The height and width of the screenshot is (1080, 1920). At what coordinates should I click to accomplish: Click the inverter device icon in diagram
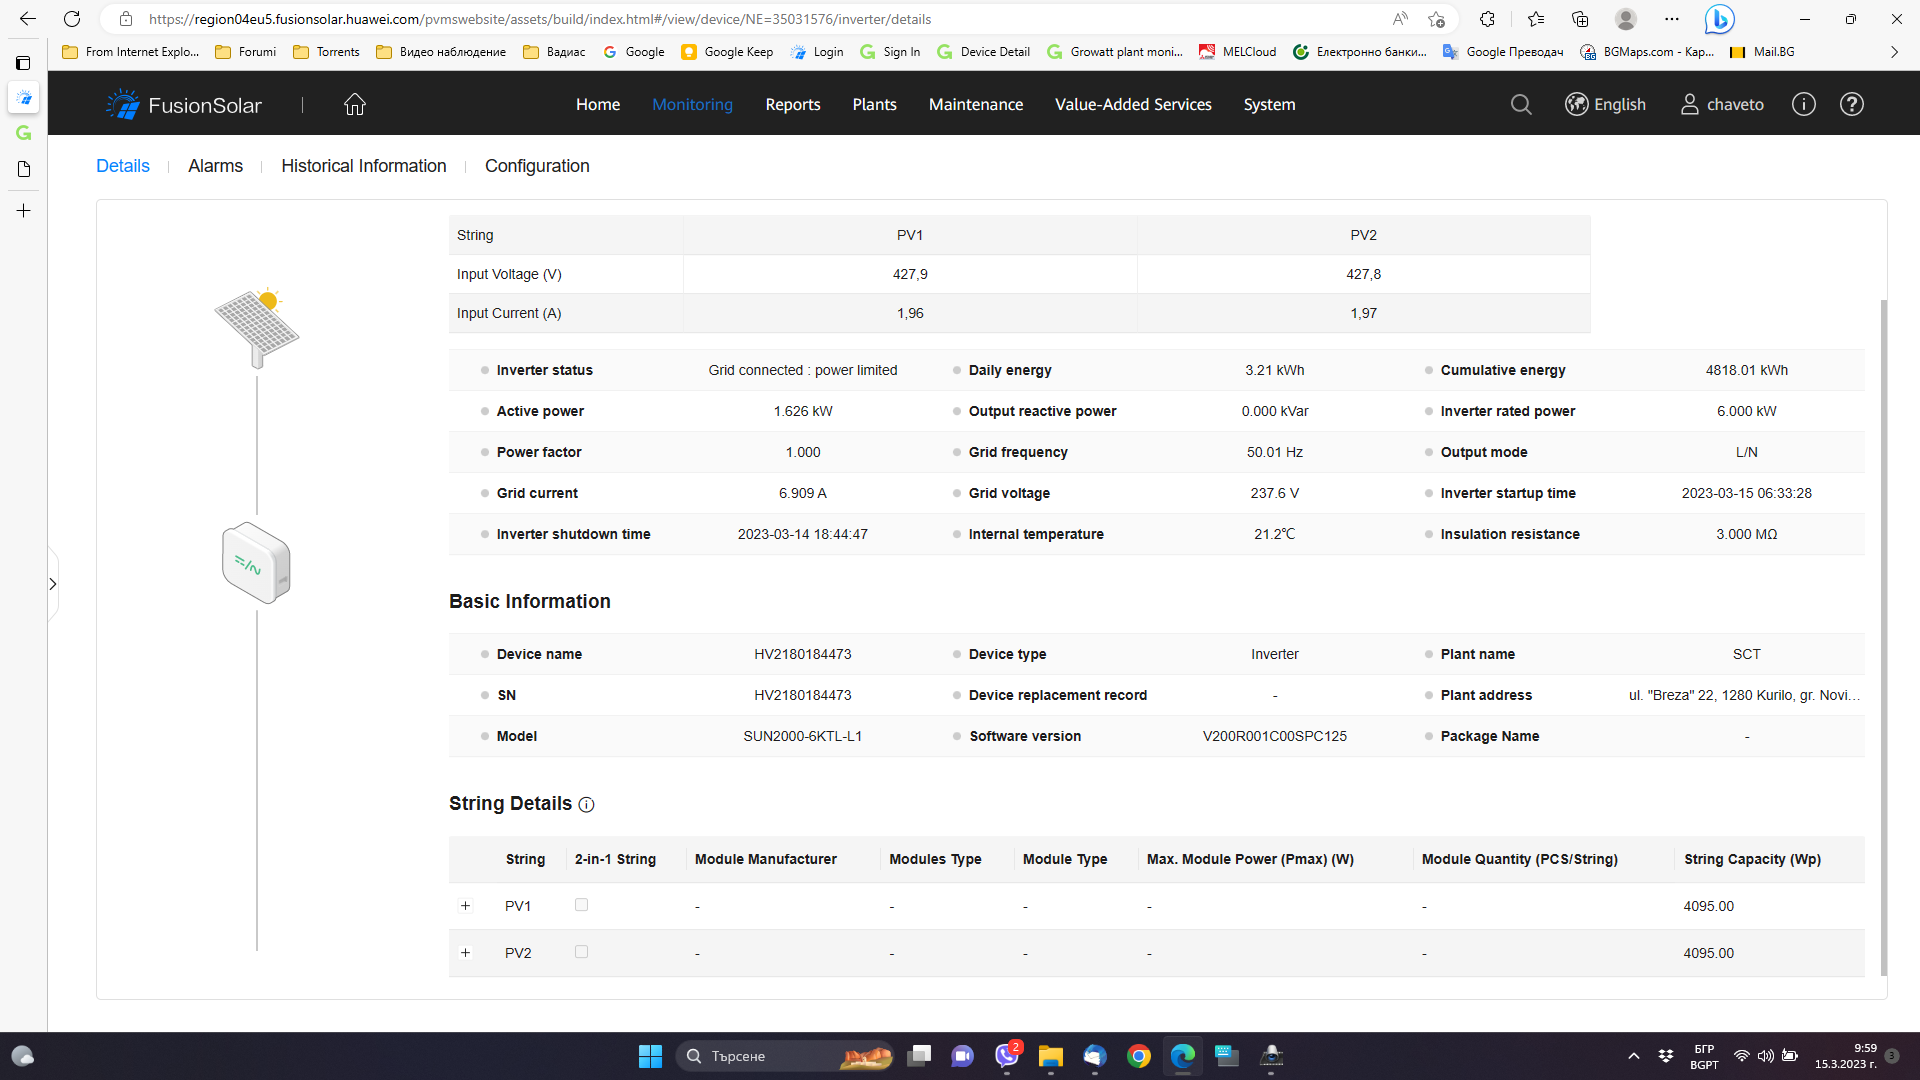pos(256,563)
